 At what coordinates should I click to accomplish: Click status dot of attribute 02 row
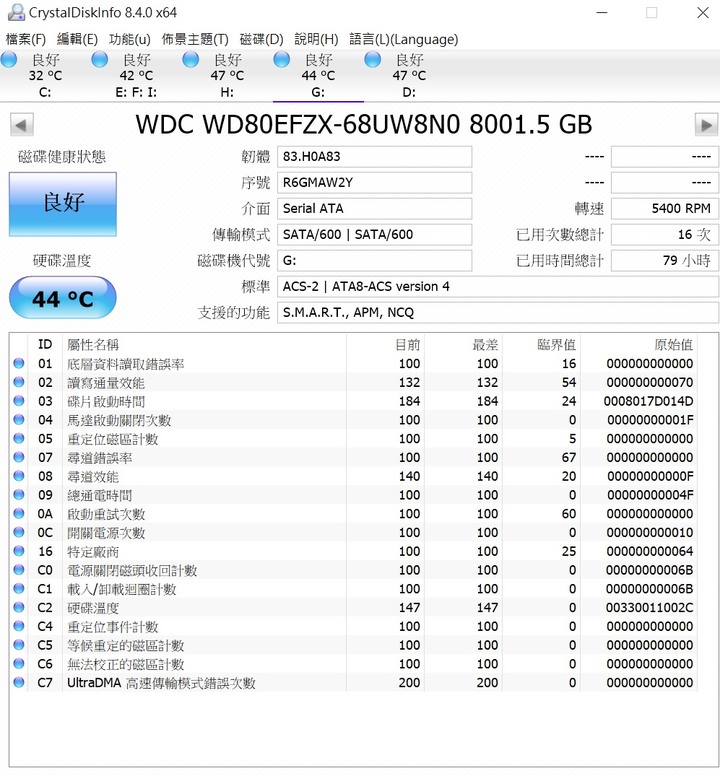click(19, 382)
